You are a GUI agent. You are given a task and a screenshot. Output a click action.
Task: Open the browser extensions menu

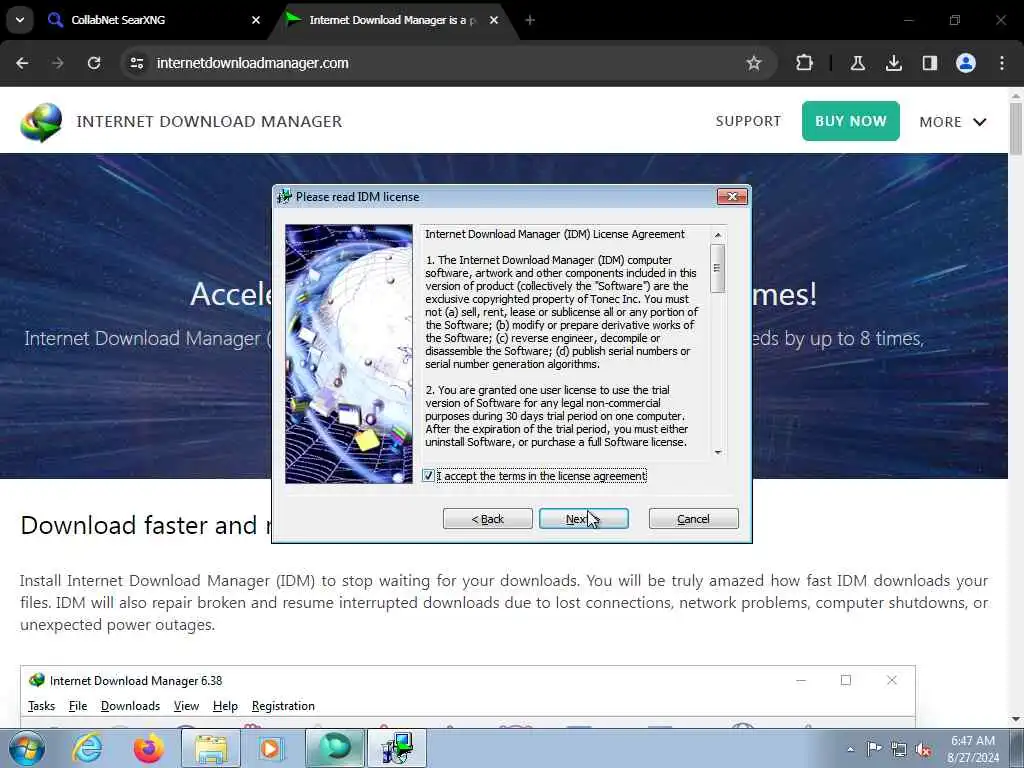(805, 63)
